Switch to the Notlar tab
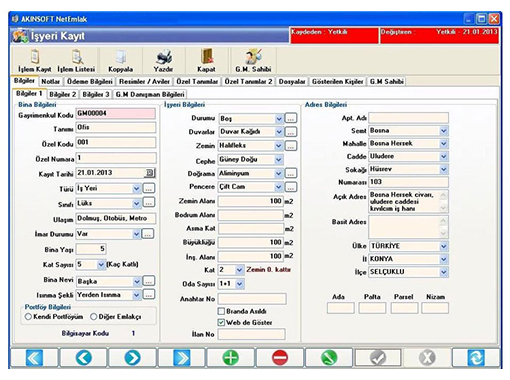This screenshot has width=510, height=380. [51, 81]
